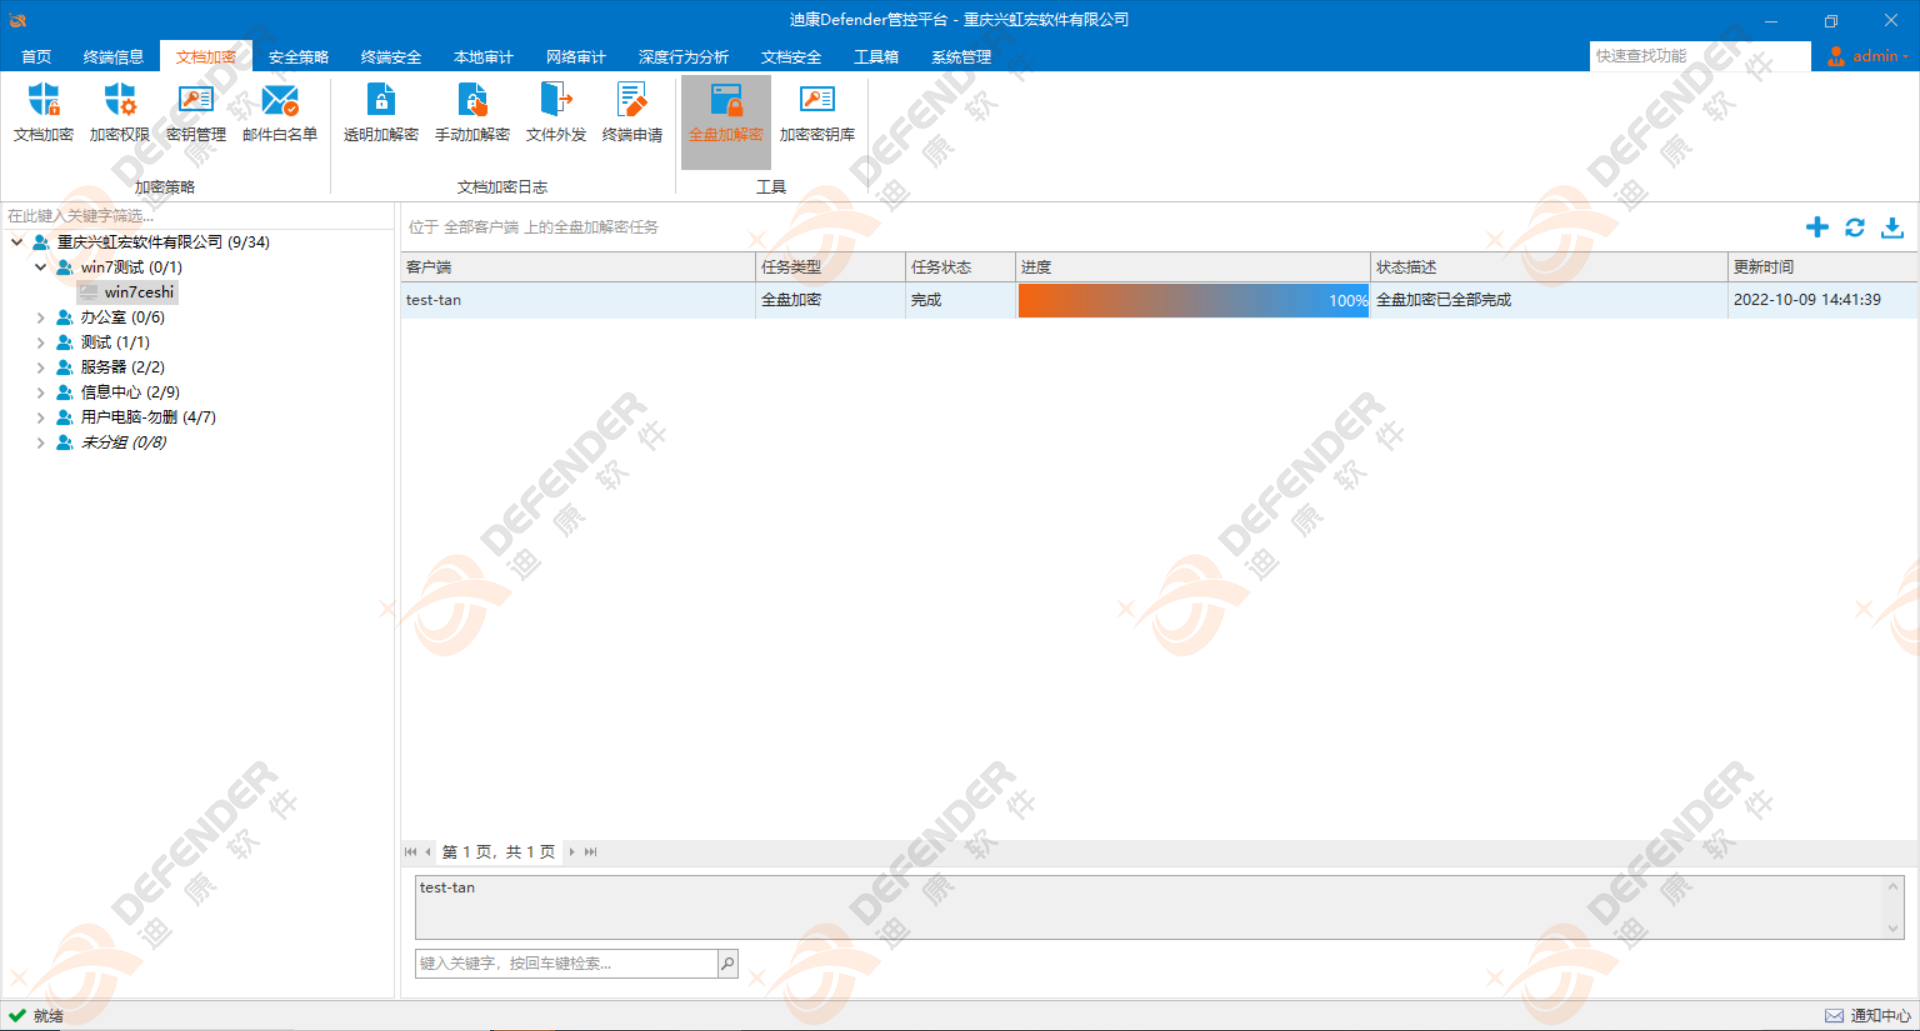This screenshot has height=1031, width=1920.
Task: Click the tree keyword filter field
Action: coord(198,216)
